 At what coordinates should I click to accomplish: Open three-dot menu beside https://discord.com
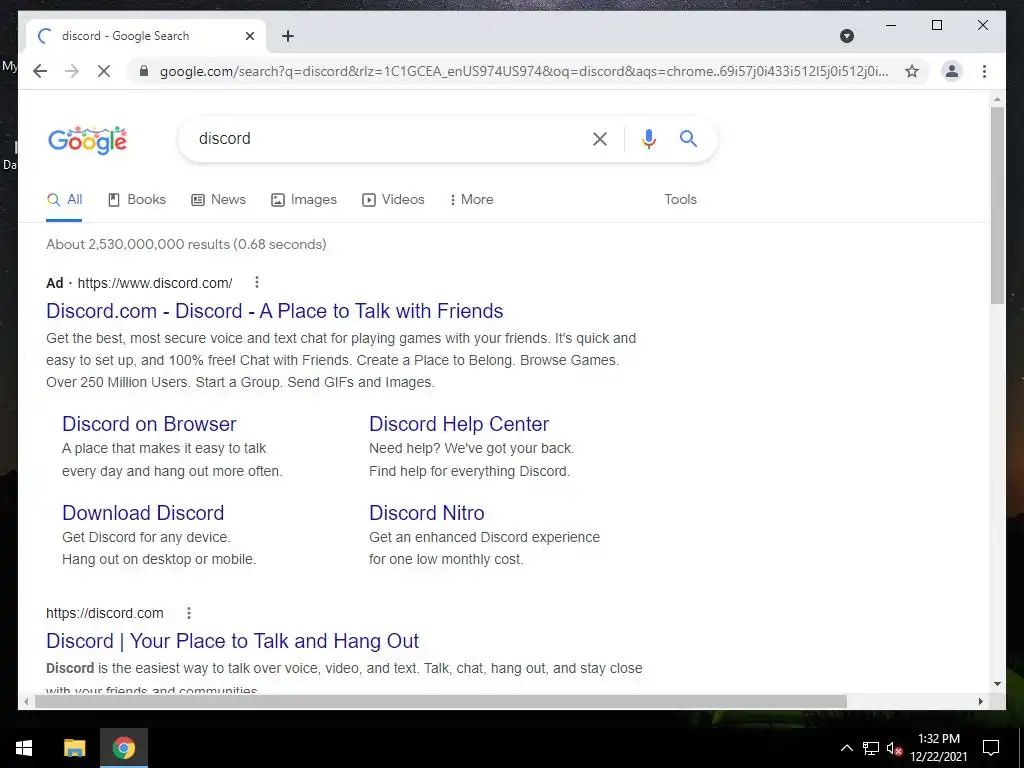(x=189, y=613)
